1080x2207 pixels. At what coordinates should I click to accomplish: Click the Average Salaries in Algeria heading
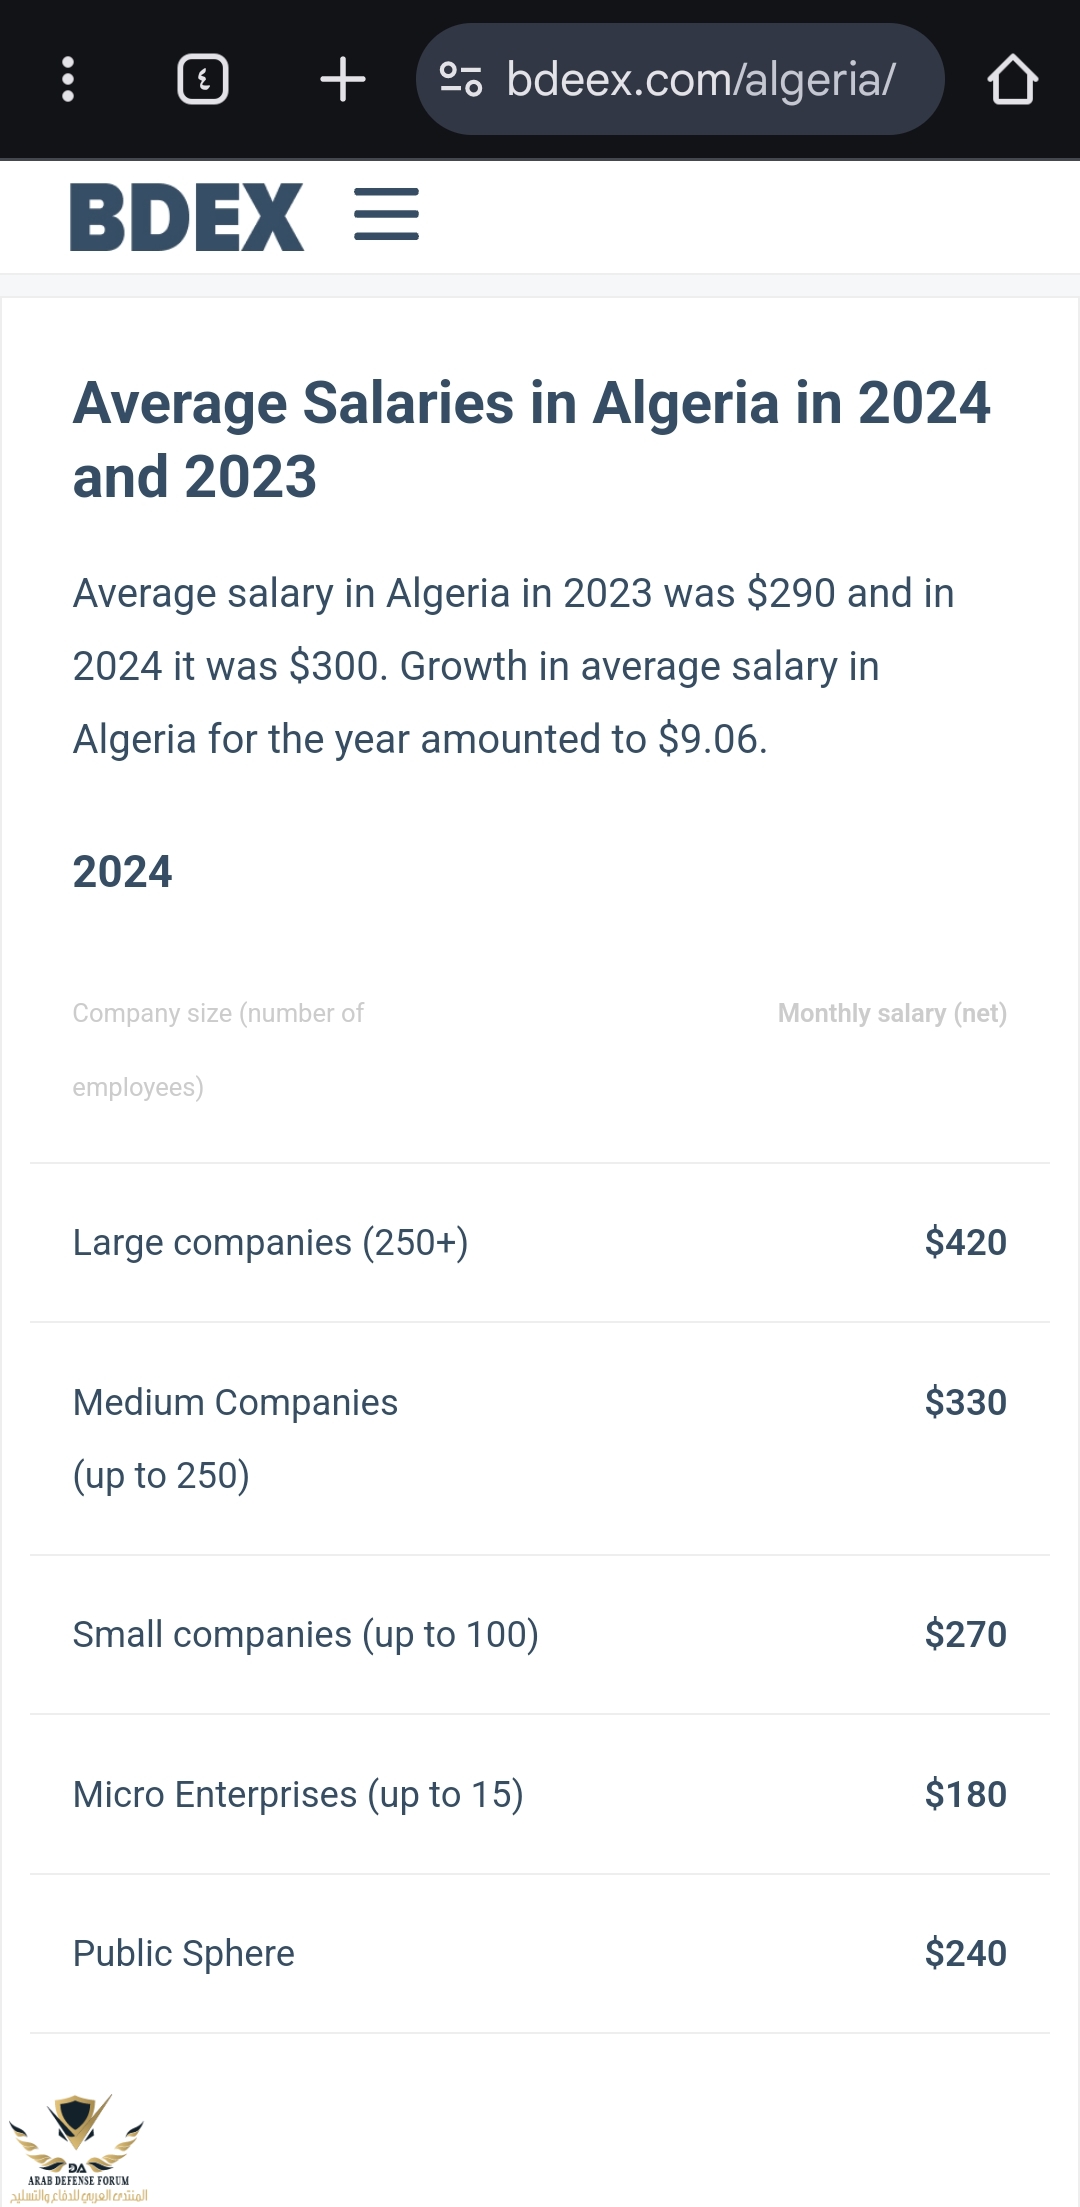(531, 439)
